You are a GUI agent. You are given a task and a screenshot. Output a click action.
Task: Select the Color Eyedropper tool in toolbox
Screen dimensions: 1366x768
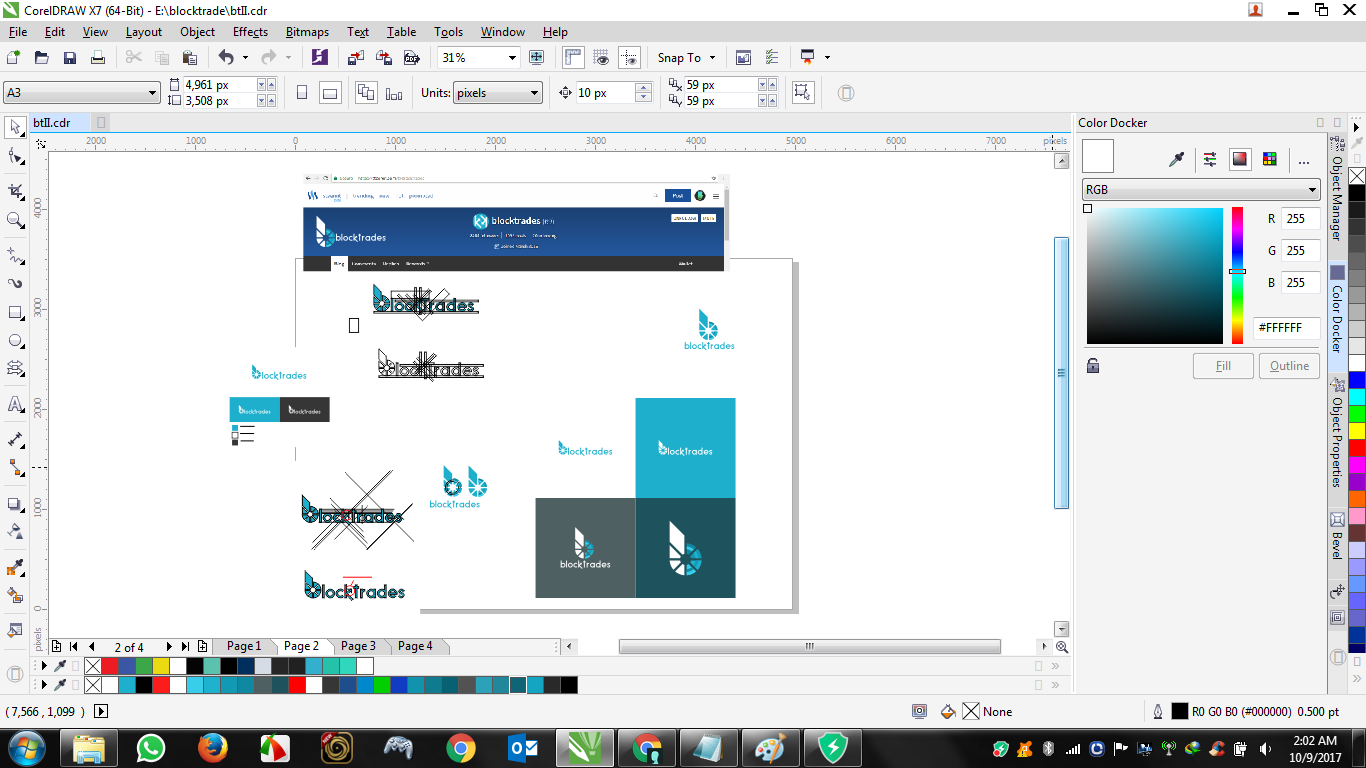15,567
